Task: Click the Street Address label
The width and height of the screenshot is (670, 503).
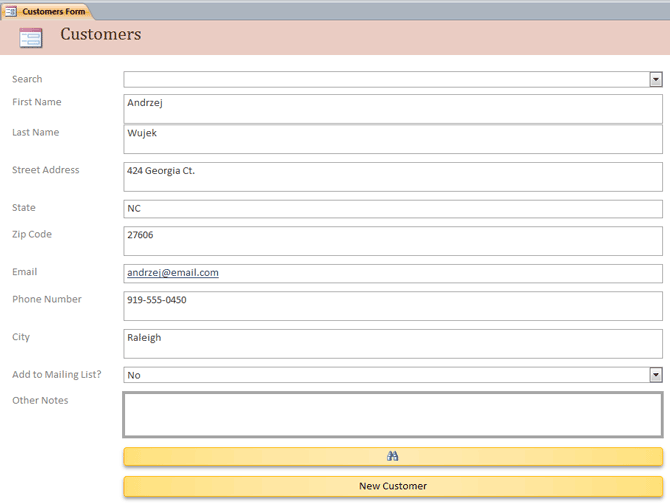Action: pos(46,170)
